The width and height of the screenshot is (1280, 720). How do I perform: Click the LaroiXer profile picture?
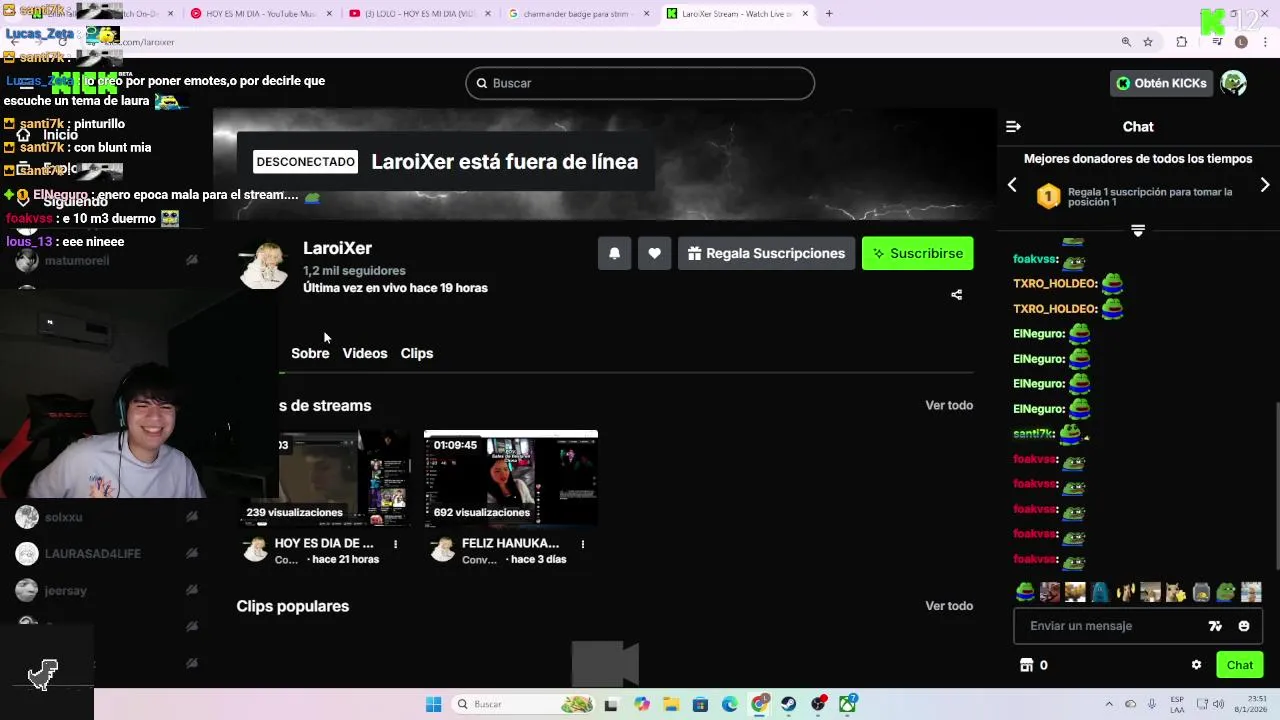pyautogui.click(x=264, y=266)
